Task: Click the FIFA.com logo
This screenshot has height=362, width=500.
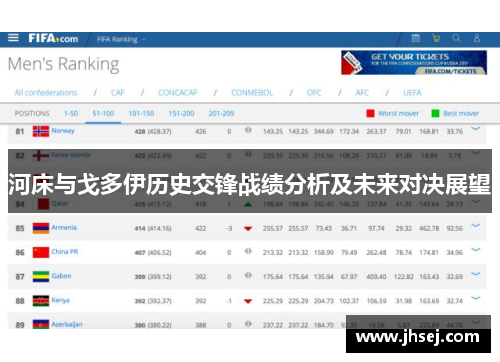Action: tap(53, 39)
